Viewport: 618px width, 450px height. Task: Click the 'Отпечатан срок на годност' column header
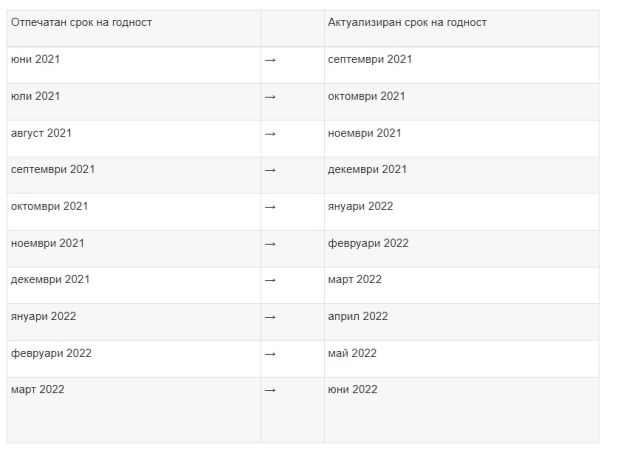tap(82, 22)
